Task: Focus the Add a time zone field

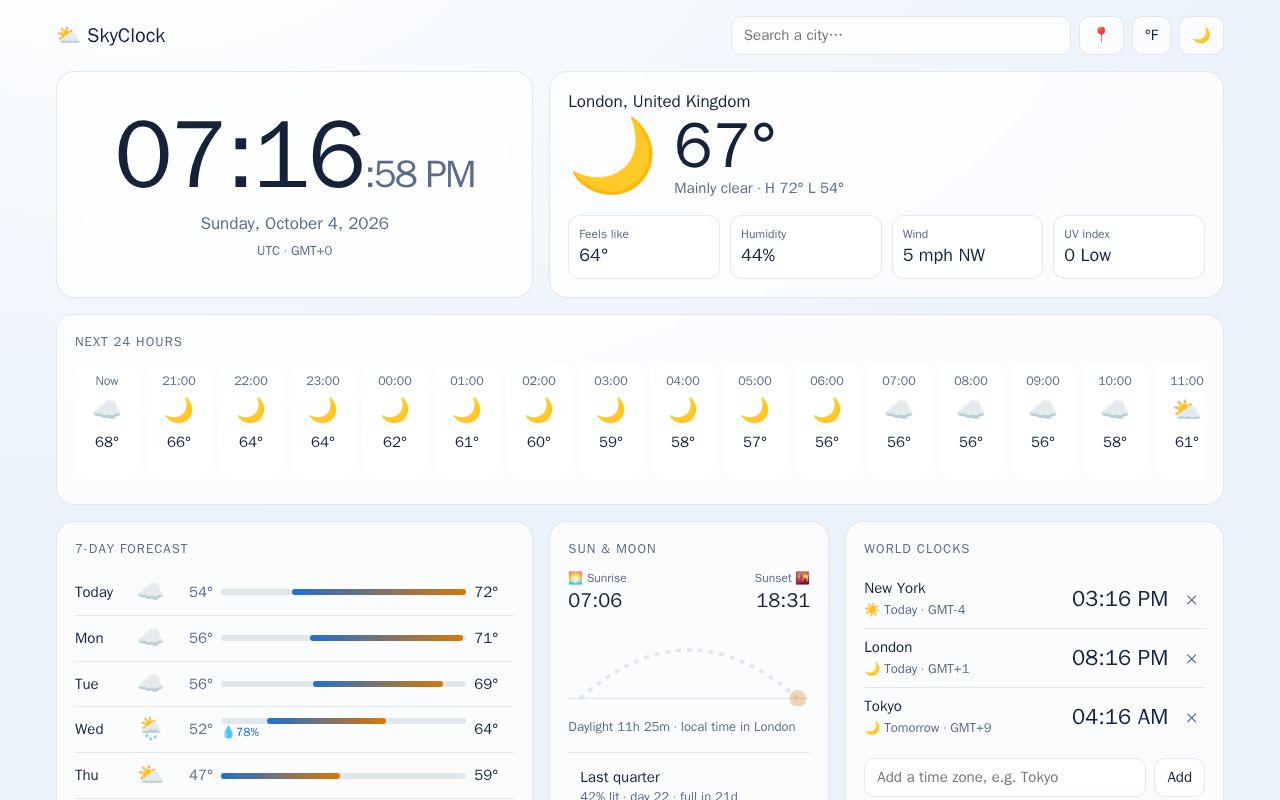Action: pyautogui.click(x=1005, y=777)
